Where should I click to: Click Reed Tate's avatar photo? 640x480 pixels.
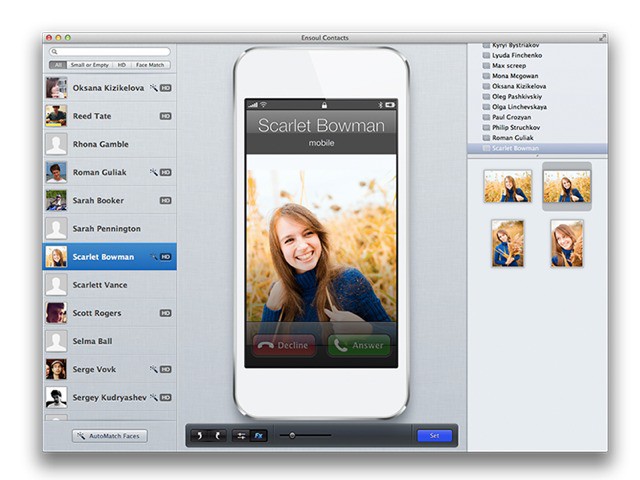[56, 116]
